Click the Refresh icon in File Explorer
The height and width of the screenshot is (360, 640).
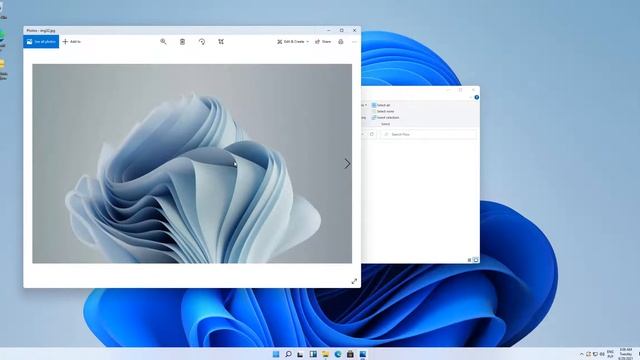click(372, 134)
